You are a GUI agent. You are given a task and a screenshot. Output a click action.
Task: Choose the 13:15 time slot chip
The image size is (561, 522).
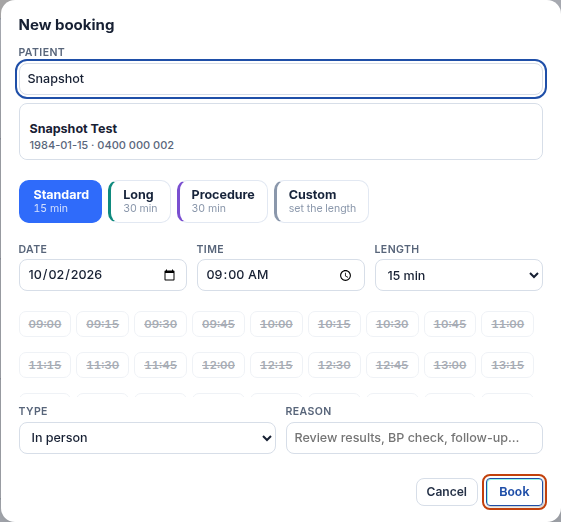[x=508, y=365]
